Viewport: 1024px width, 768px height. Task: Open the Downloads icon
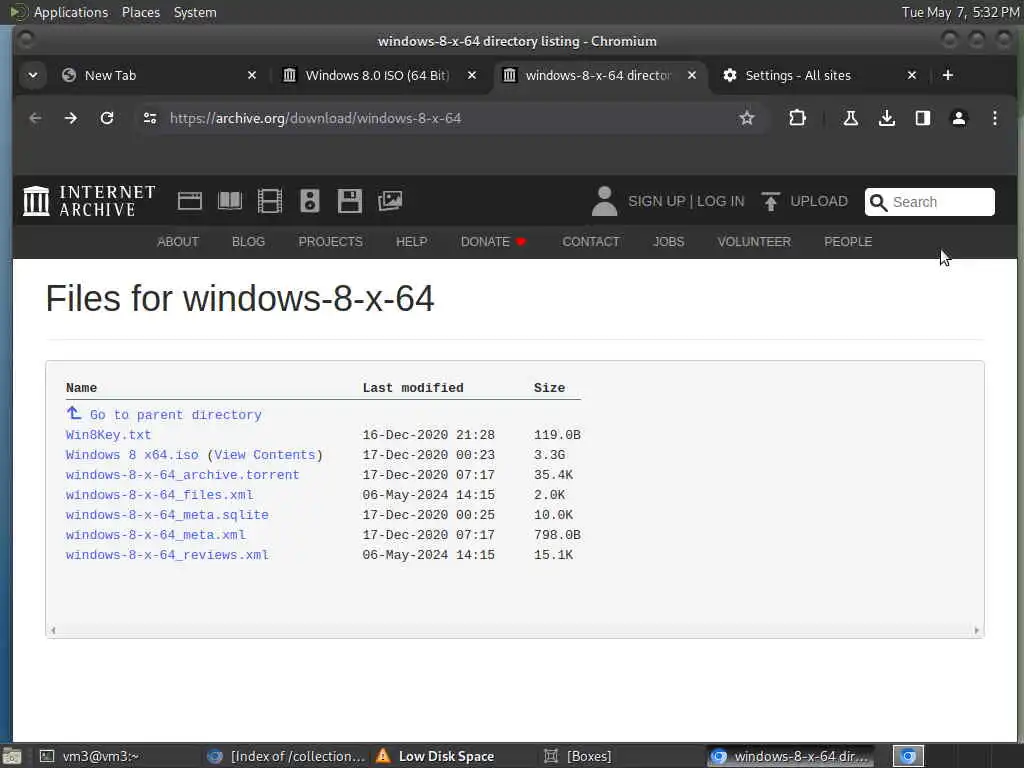(x=886, y=118)
